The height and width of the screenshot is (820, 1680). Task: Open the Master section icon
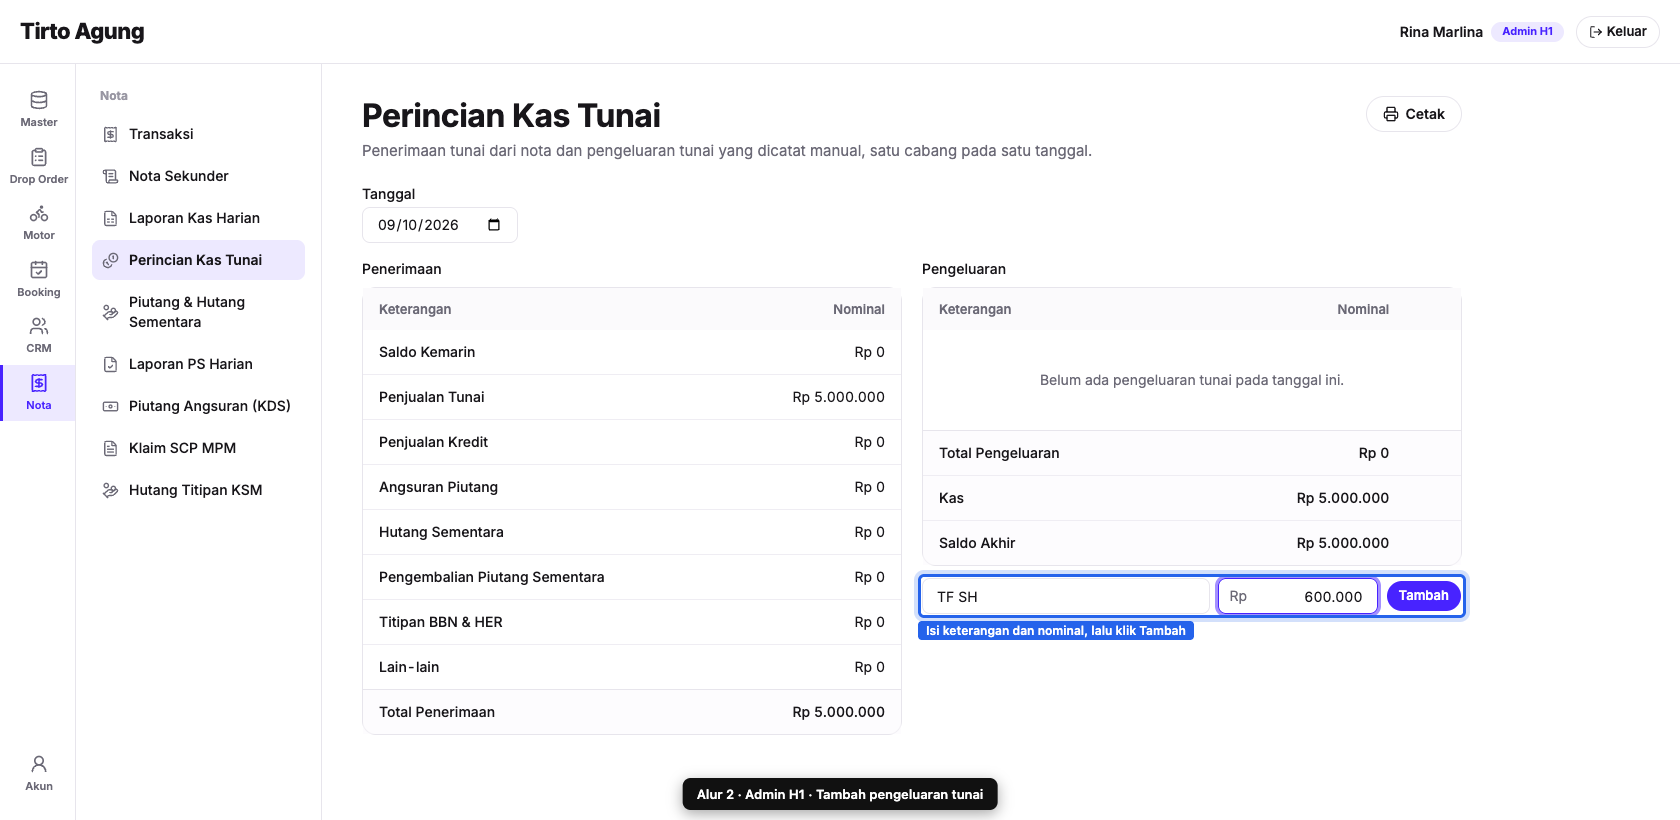38,109
